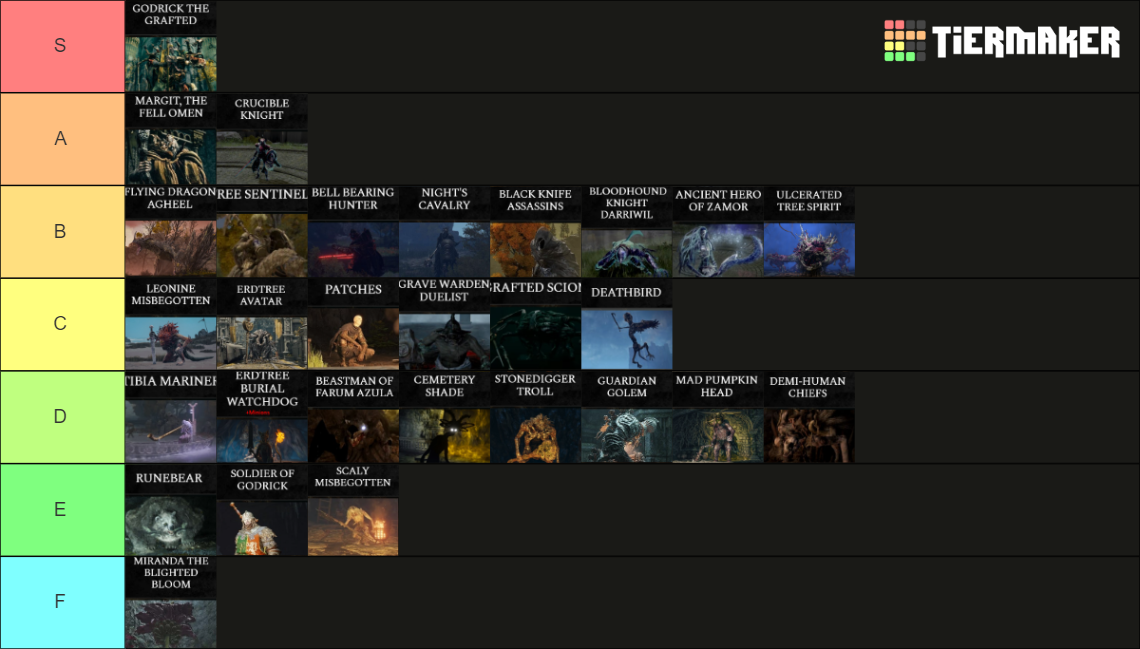Click the Soldier of Godrick card
The image size is (1140, 649).
[262, 509]
